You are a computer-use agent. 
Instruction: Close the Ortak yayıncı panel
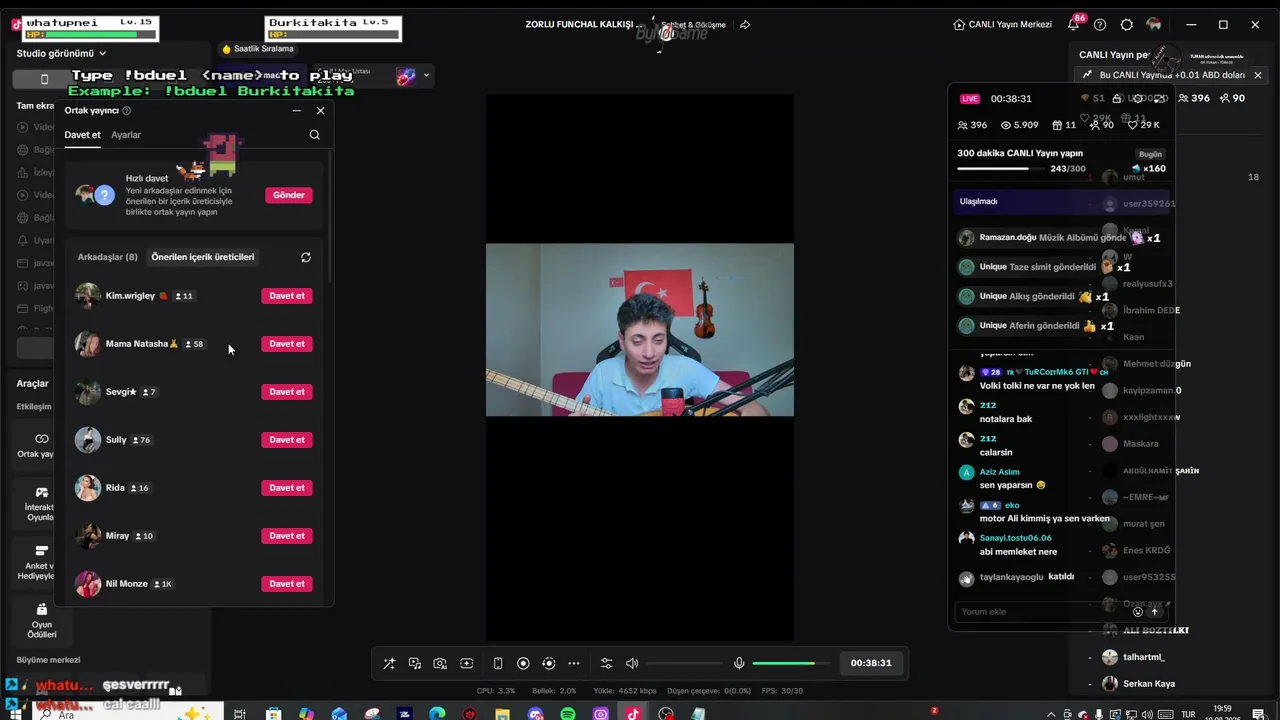coord(320,110)
